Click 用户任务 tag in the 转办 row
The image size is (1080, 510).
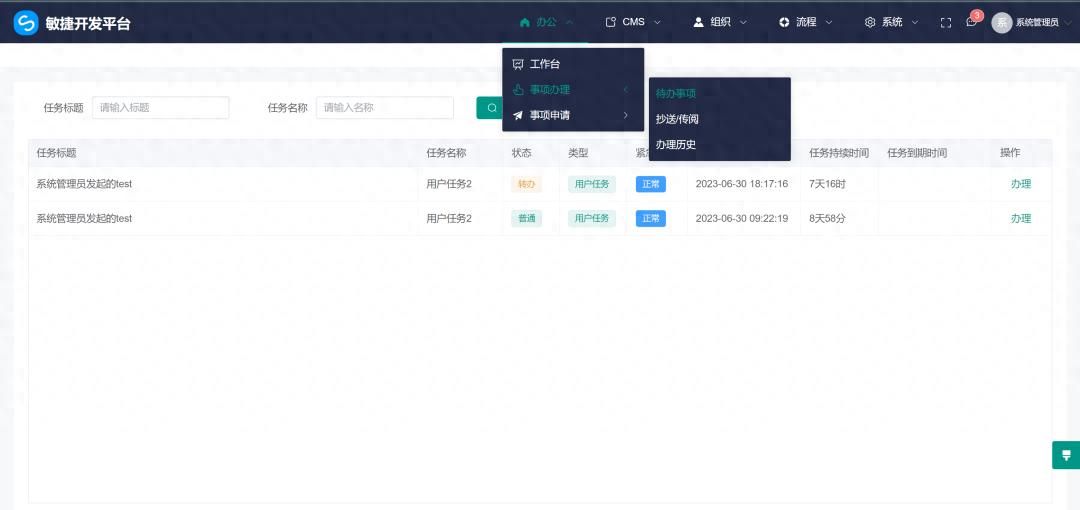[592, 185]
